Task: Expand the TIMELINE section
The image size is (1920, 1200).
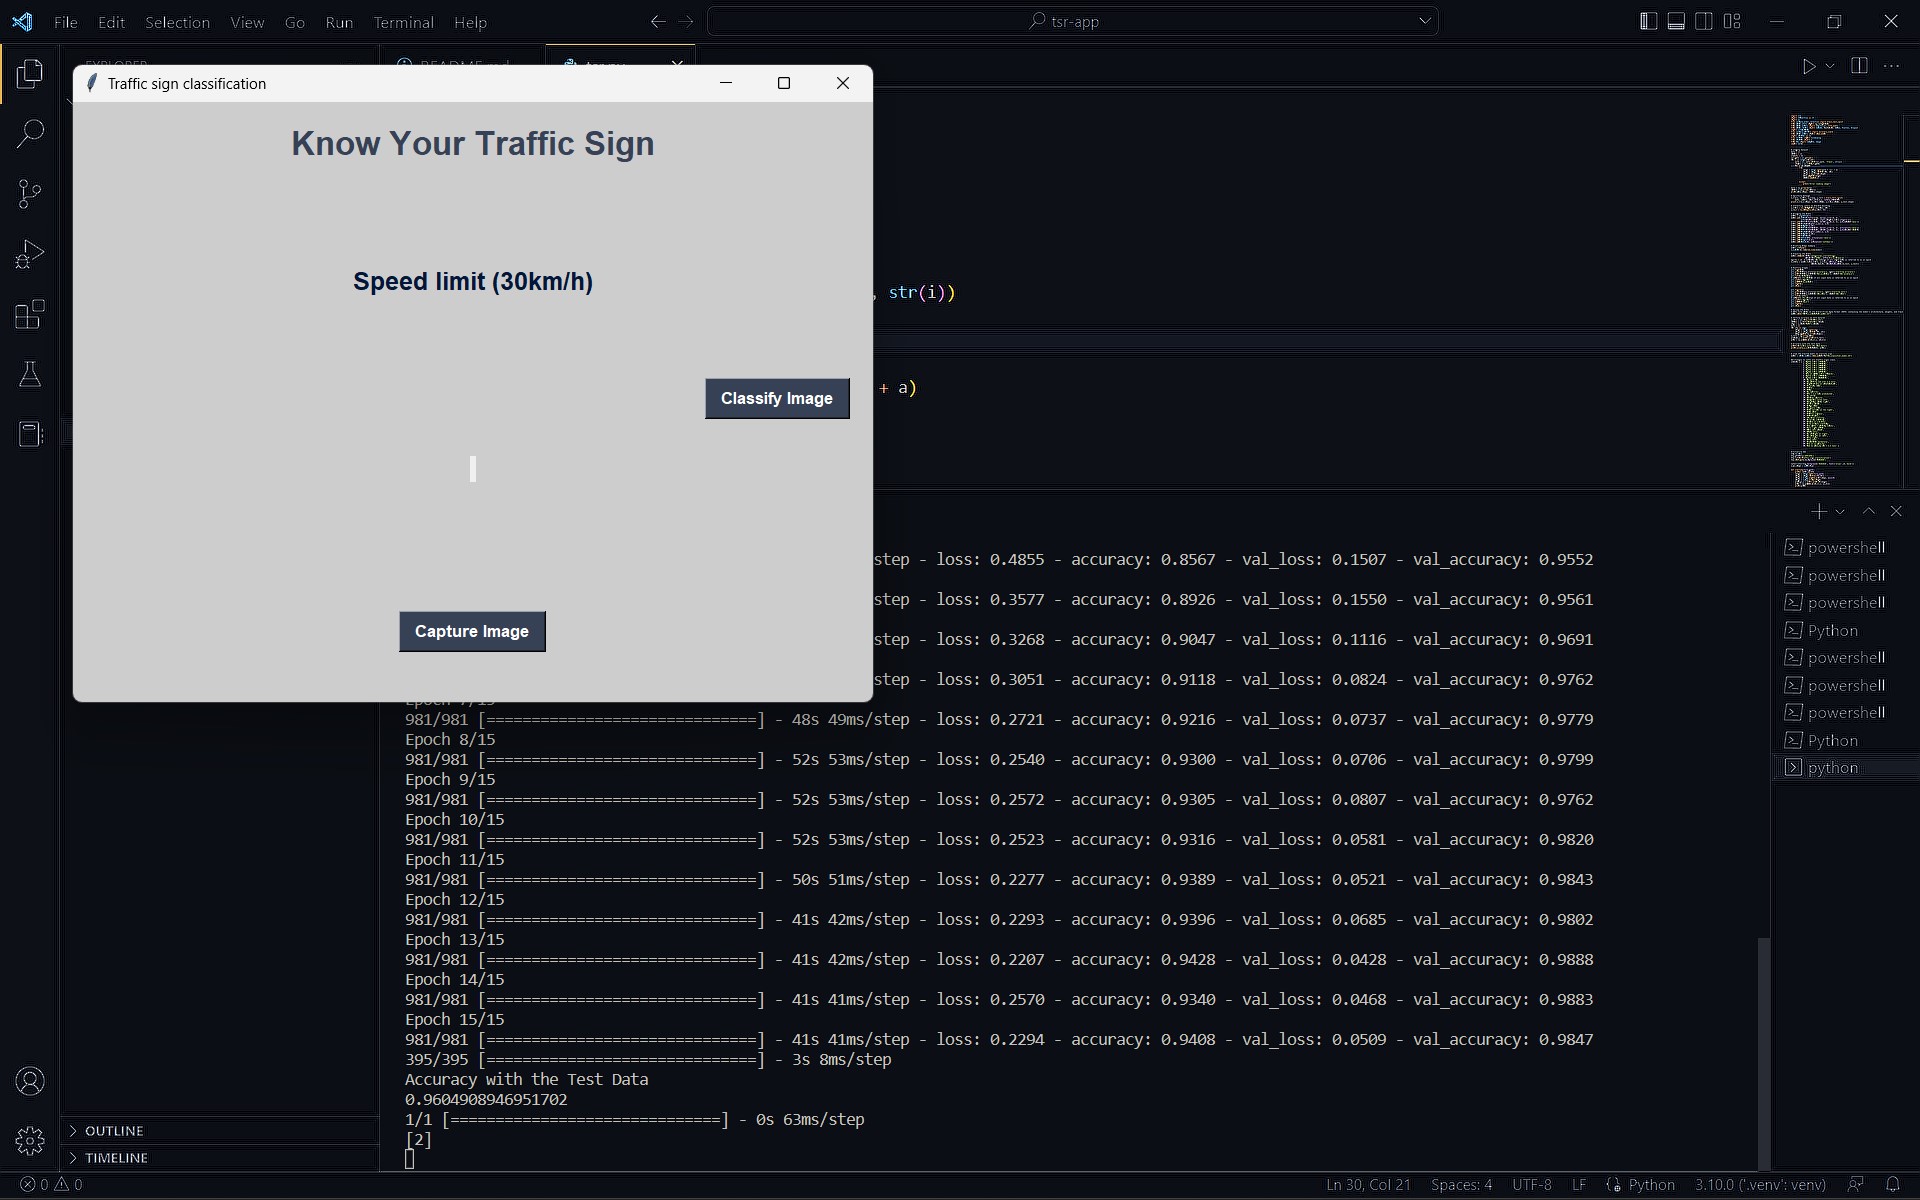Action: click(x=116, y=1158)
